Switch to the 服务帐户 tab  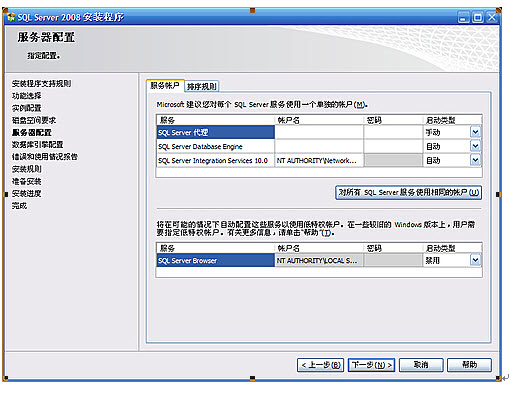point(165,85)
